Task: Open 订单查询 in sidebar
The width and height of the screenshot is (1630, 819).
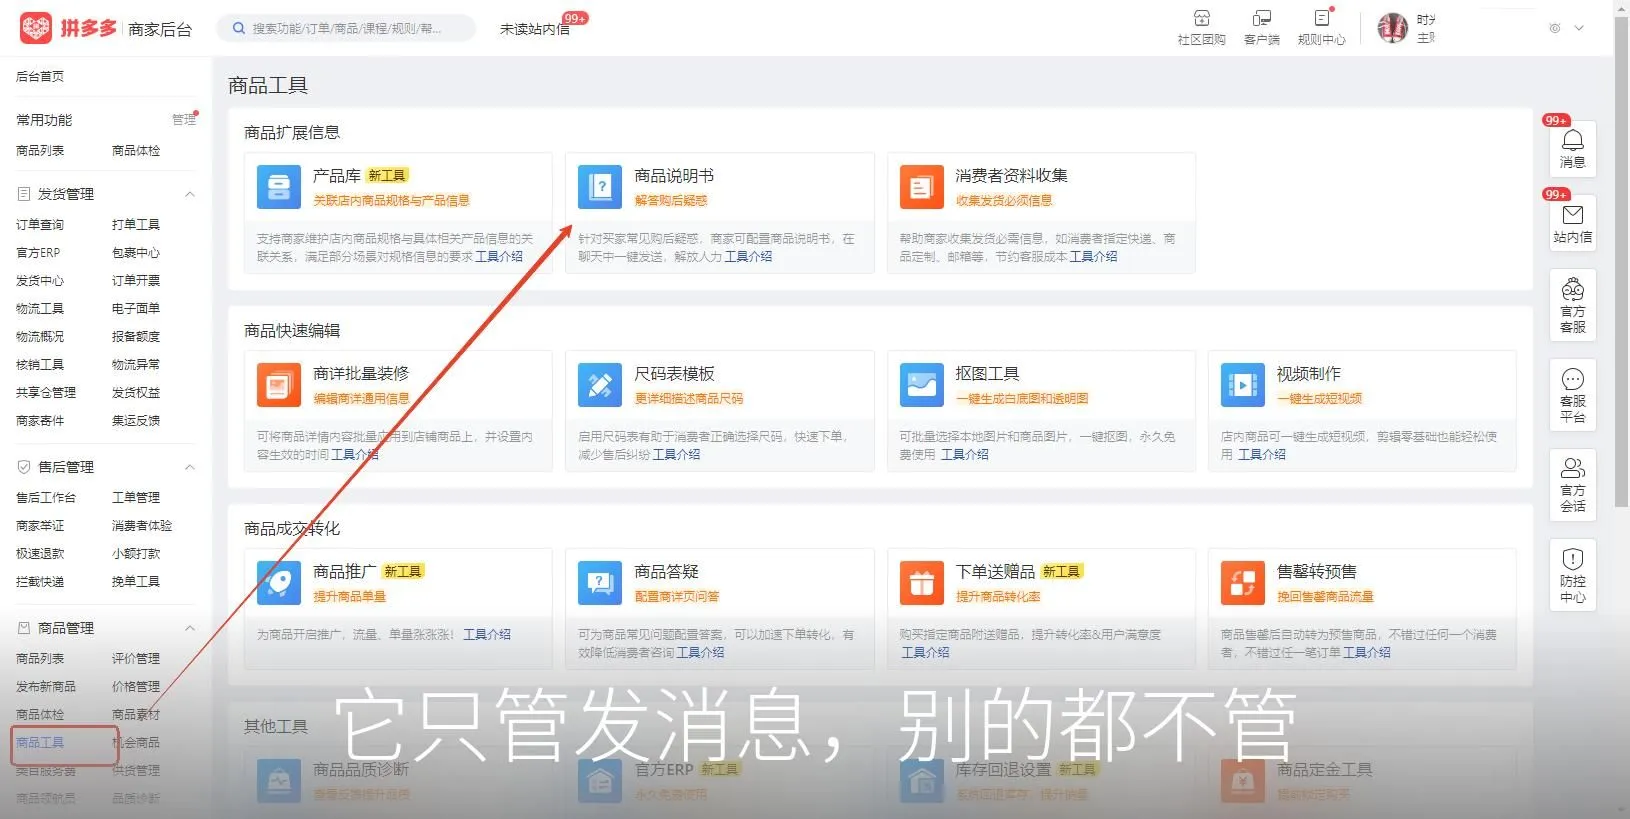Action: [40, 225]
